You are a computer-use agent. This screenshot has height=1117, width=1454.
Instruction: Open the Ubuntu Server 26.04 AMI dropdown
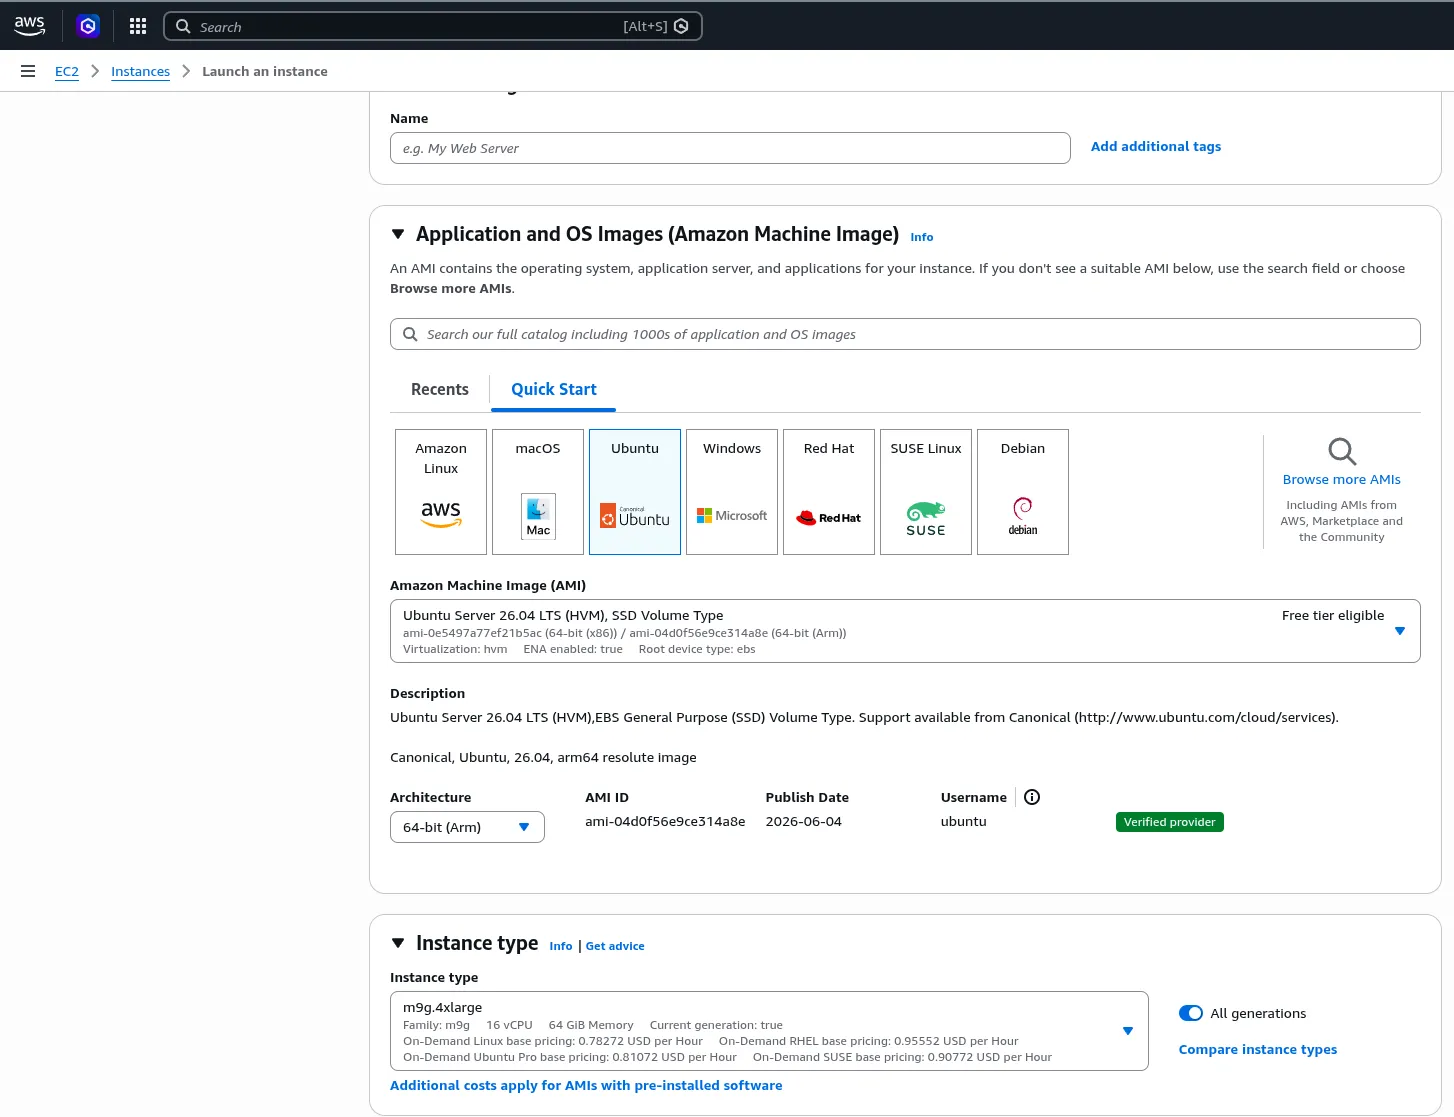click(905, 631)
